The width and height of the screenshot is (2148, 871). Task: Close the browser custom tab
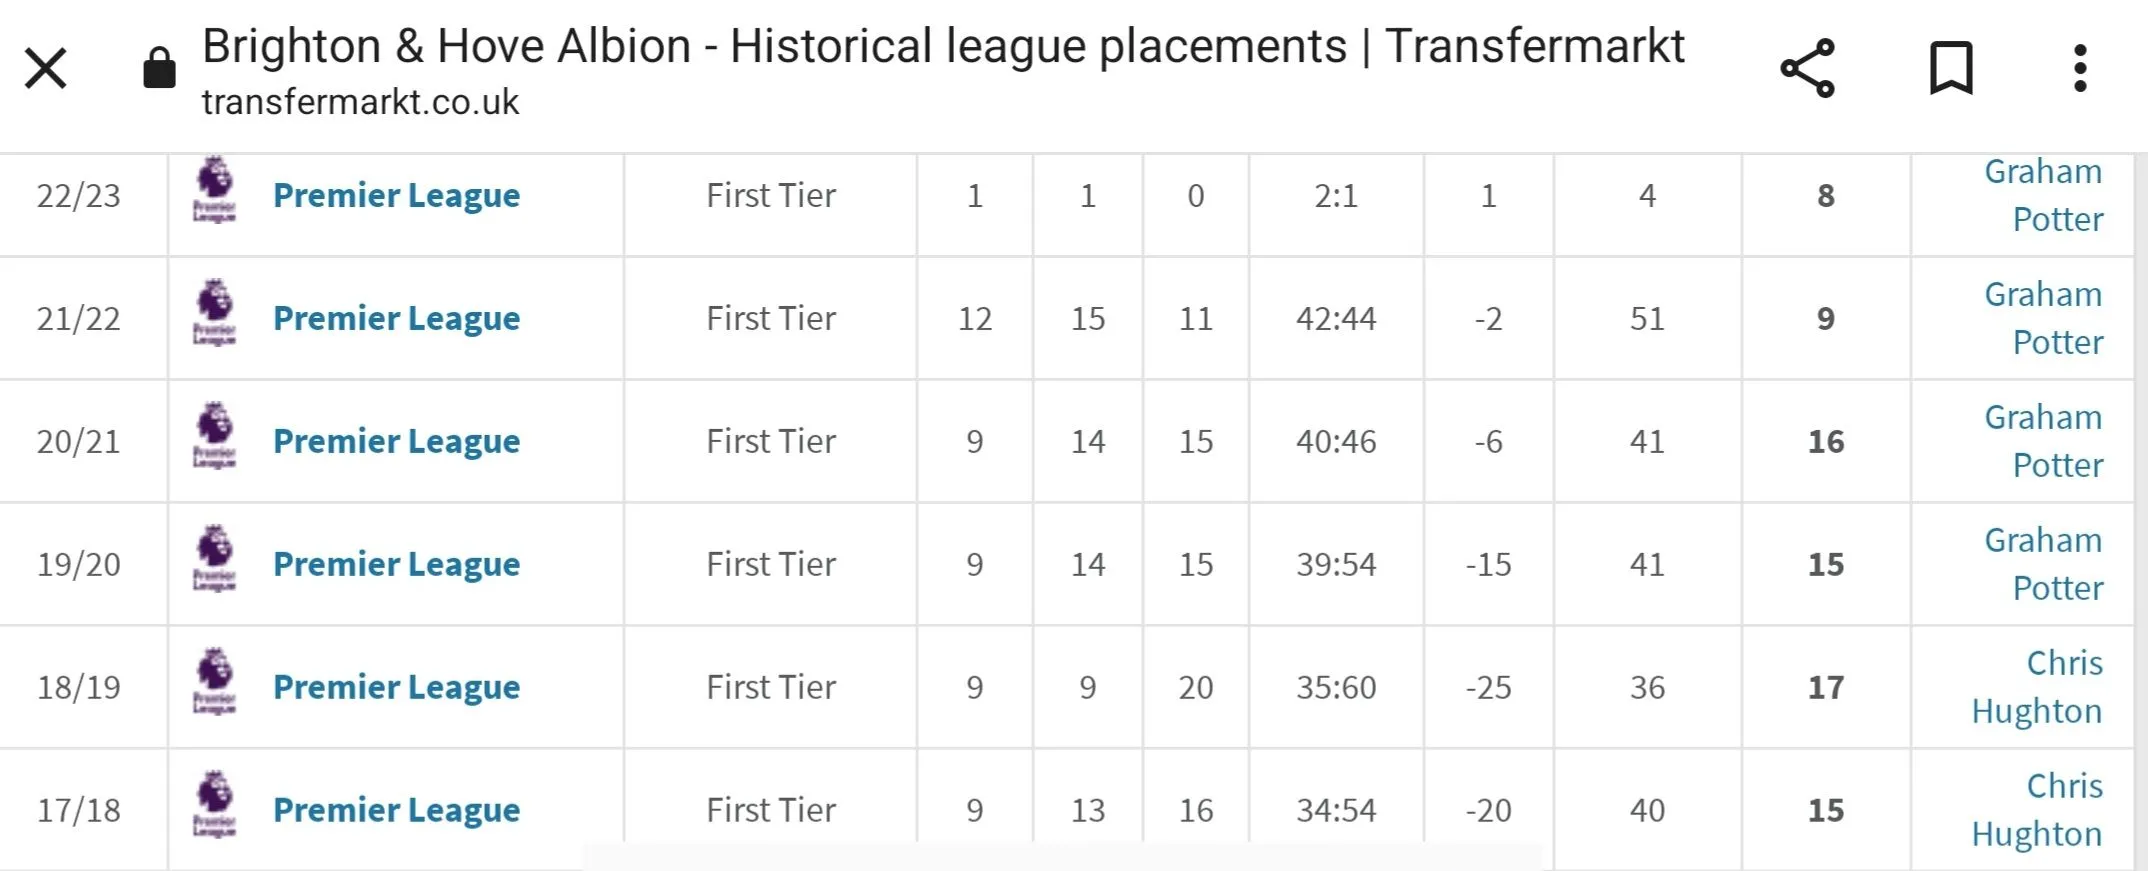[46, 69]
